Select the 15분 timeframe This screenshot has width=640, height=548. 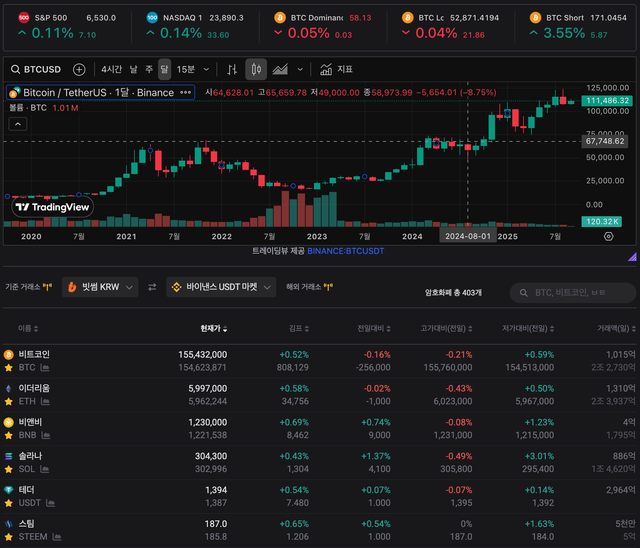click(185, 69)
